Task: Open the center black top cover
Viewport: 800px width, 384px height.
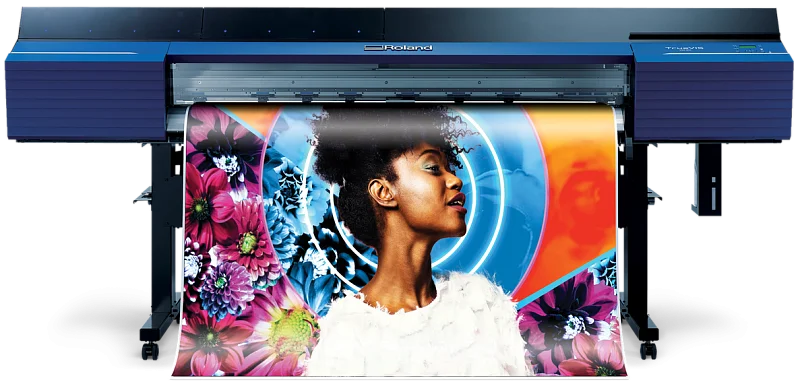Action: 293,23
